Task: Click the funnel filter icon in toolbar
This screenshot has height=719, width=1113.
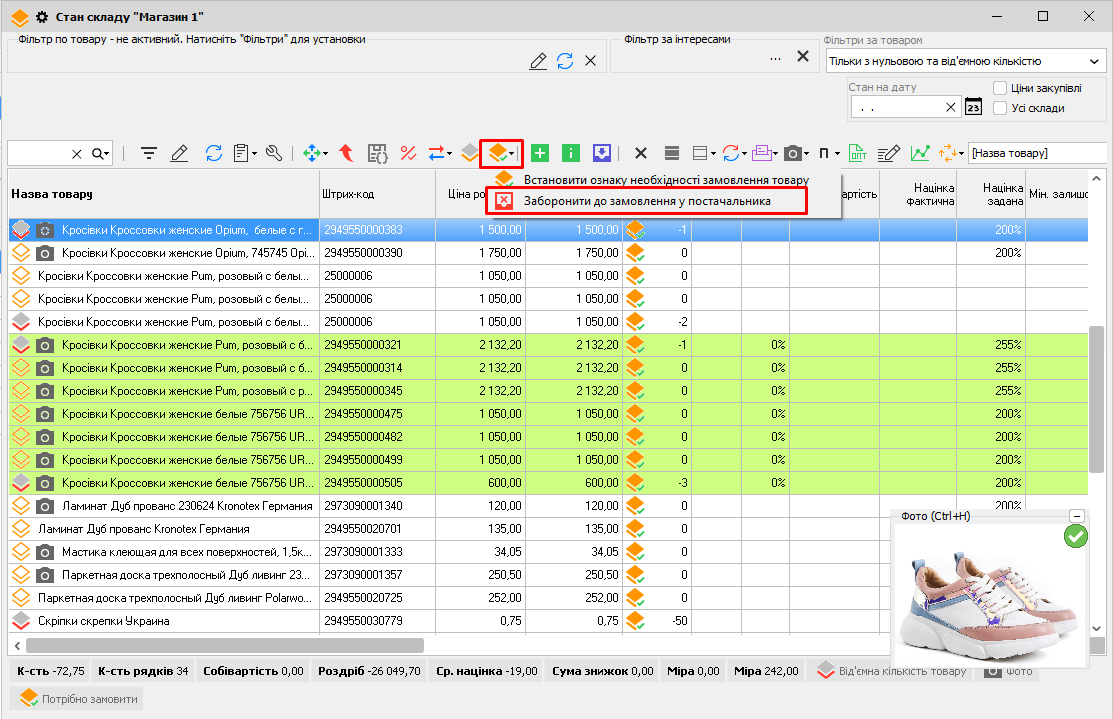Action: tap(149, 153)
